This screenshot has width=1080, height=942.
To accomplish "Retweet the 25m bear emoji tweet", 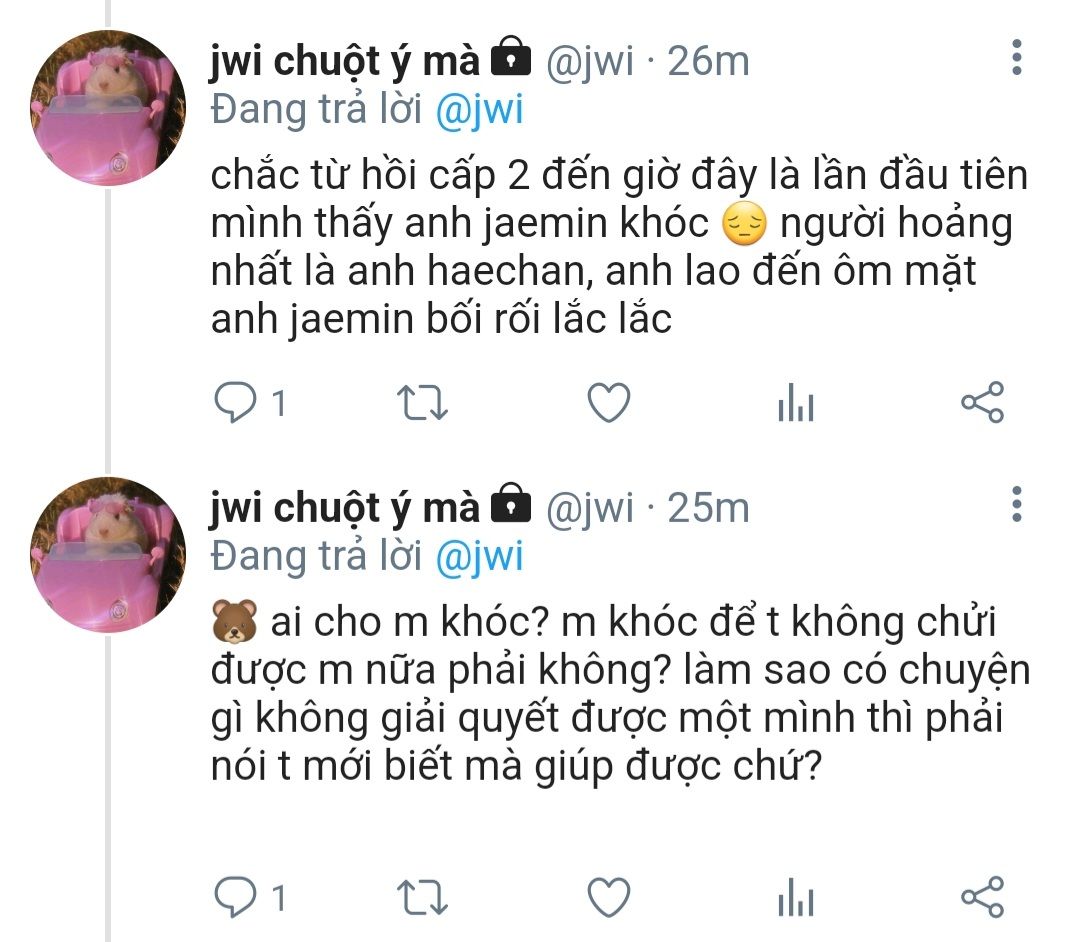I will pyautogui.click(x=422, y=898).
